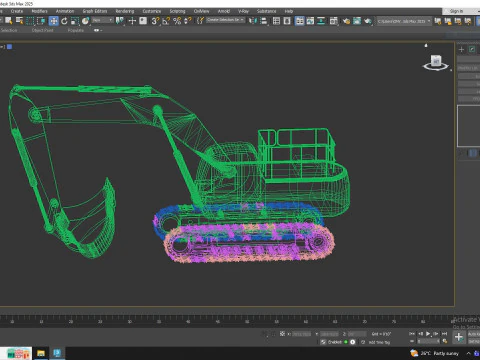Open the Material Editor
Screen dimensions: 480x360
point(334,21)
